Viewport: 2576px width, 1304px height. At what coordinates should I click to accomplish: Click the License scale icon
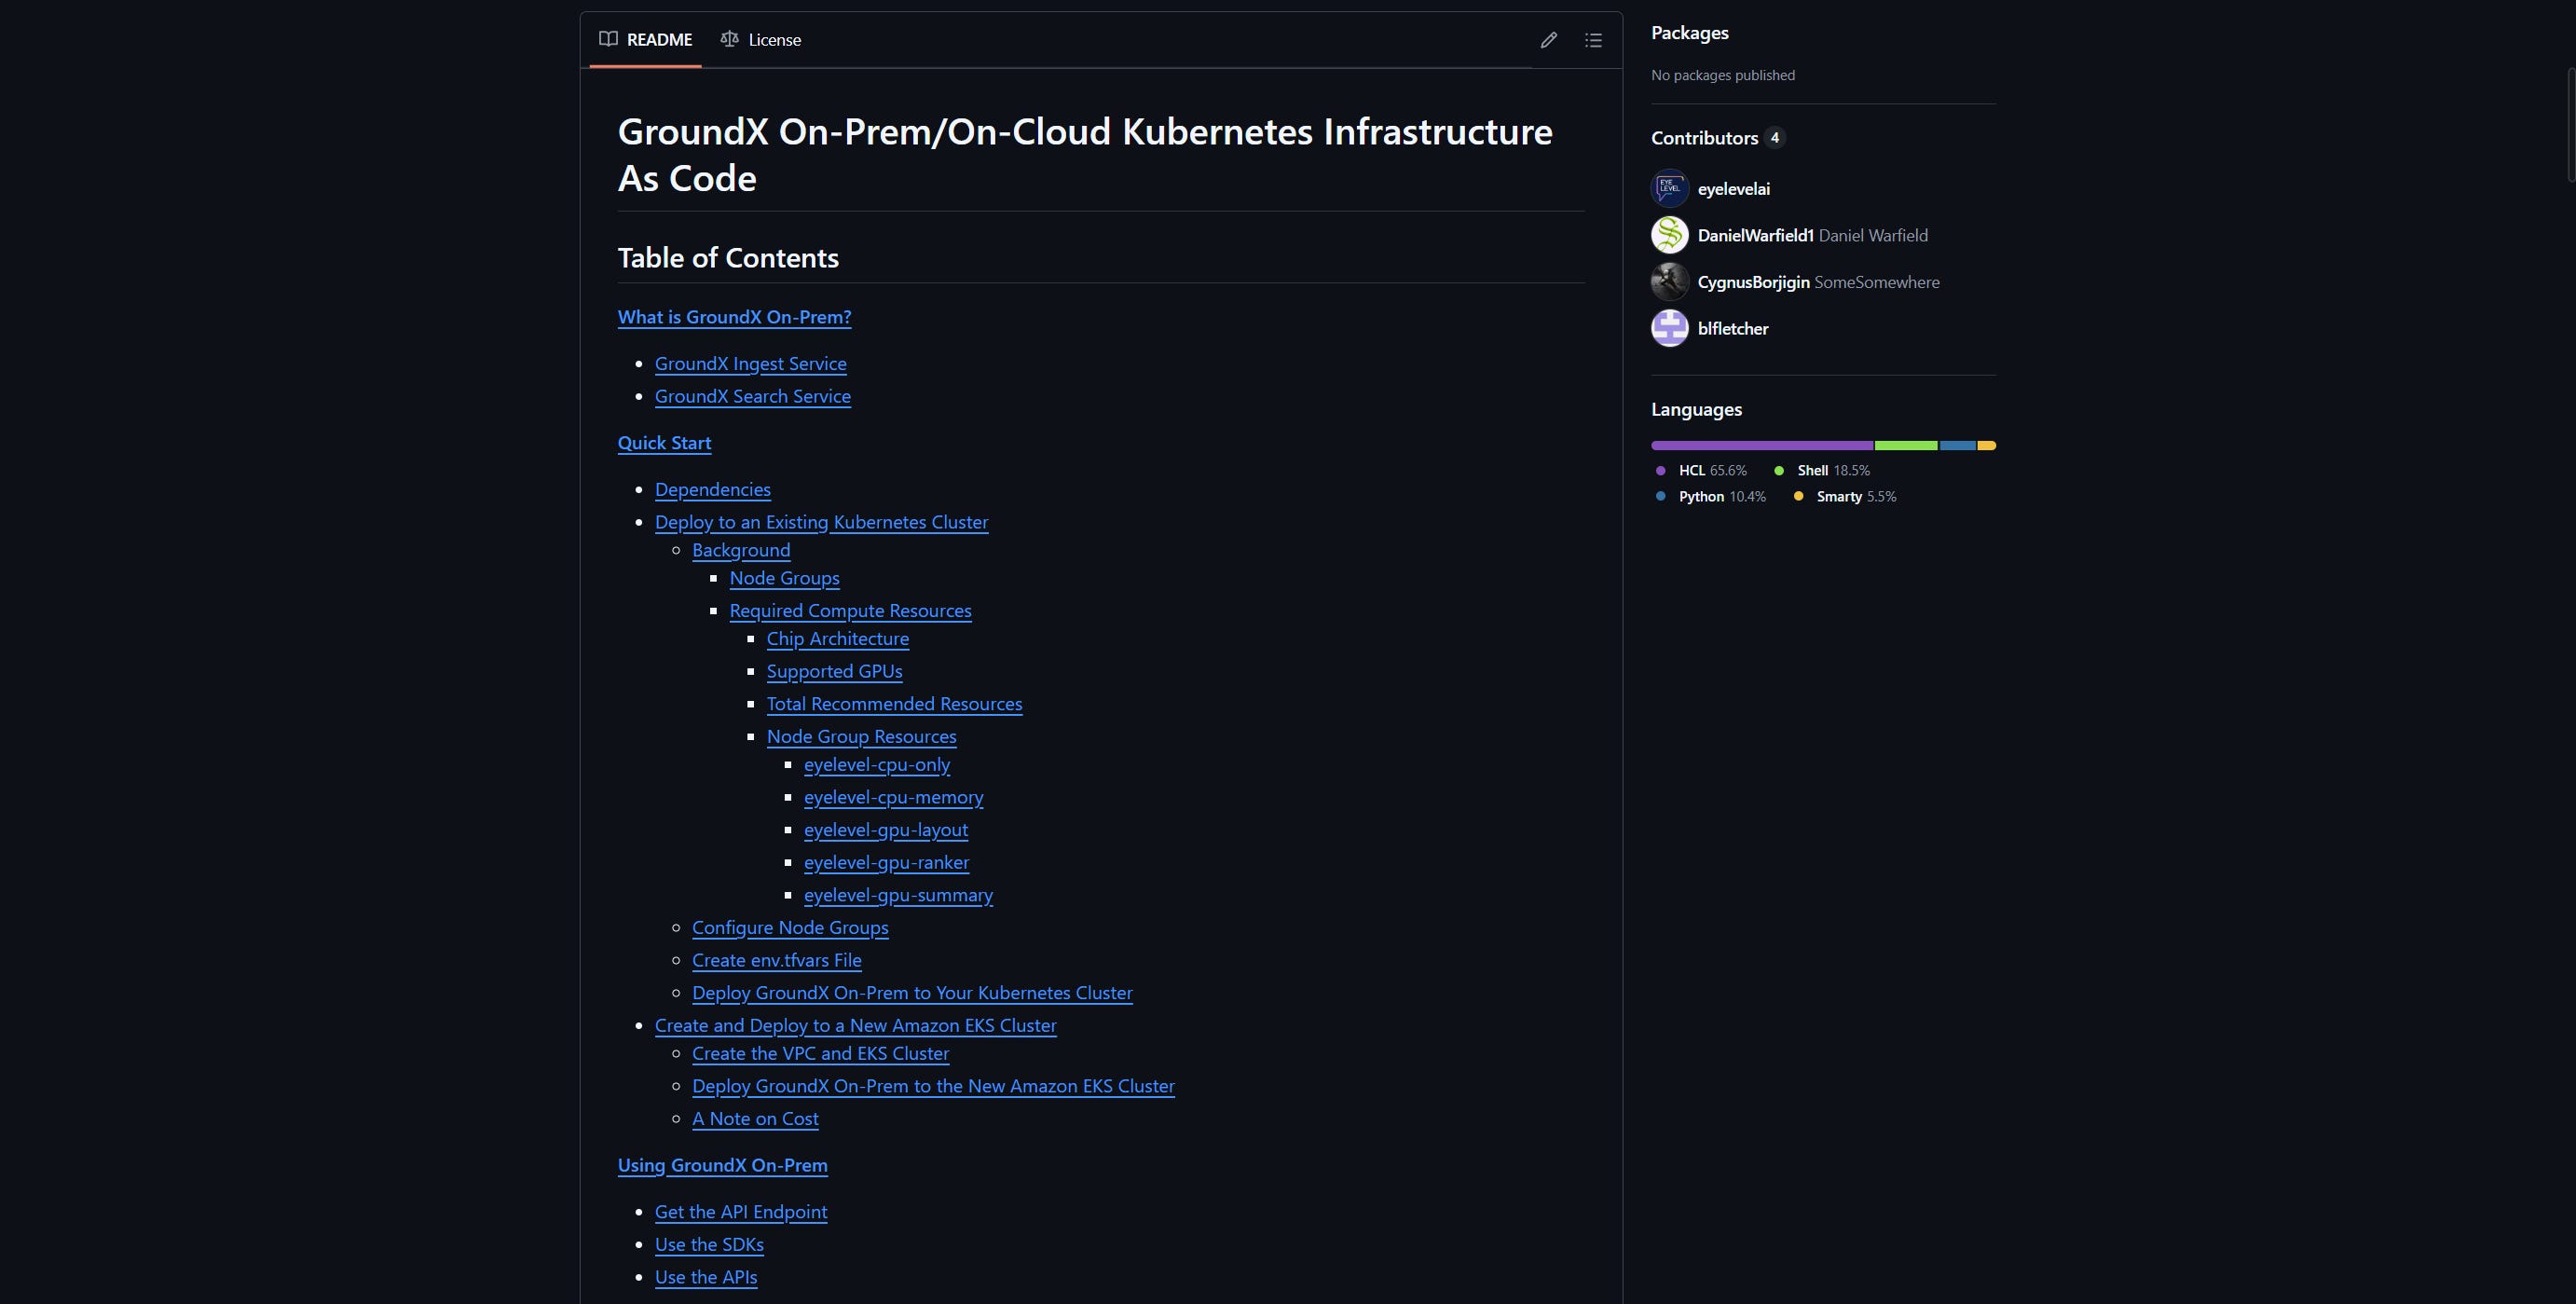click(730, 39)
